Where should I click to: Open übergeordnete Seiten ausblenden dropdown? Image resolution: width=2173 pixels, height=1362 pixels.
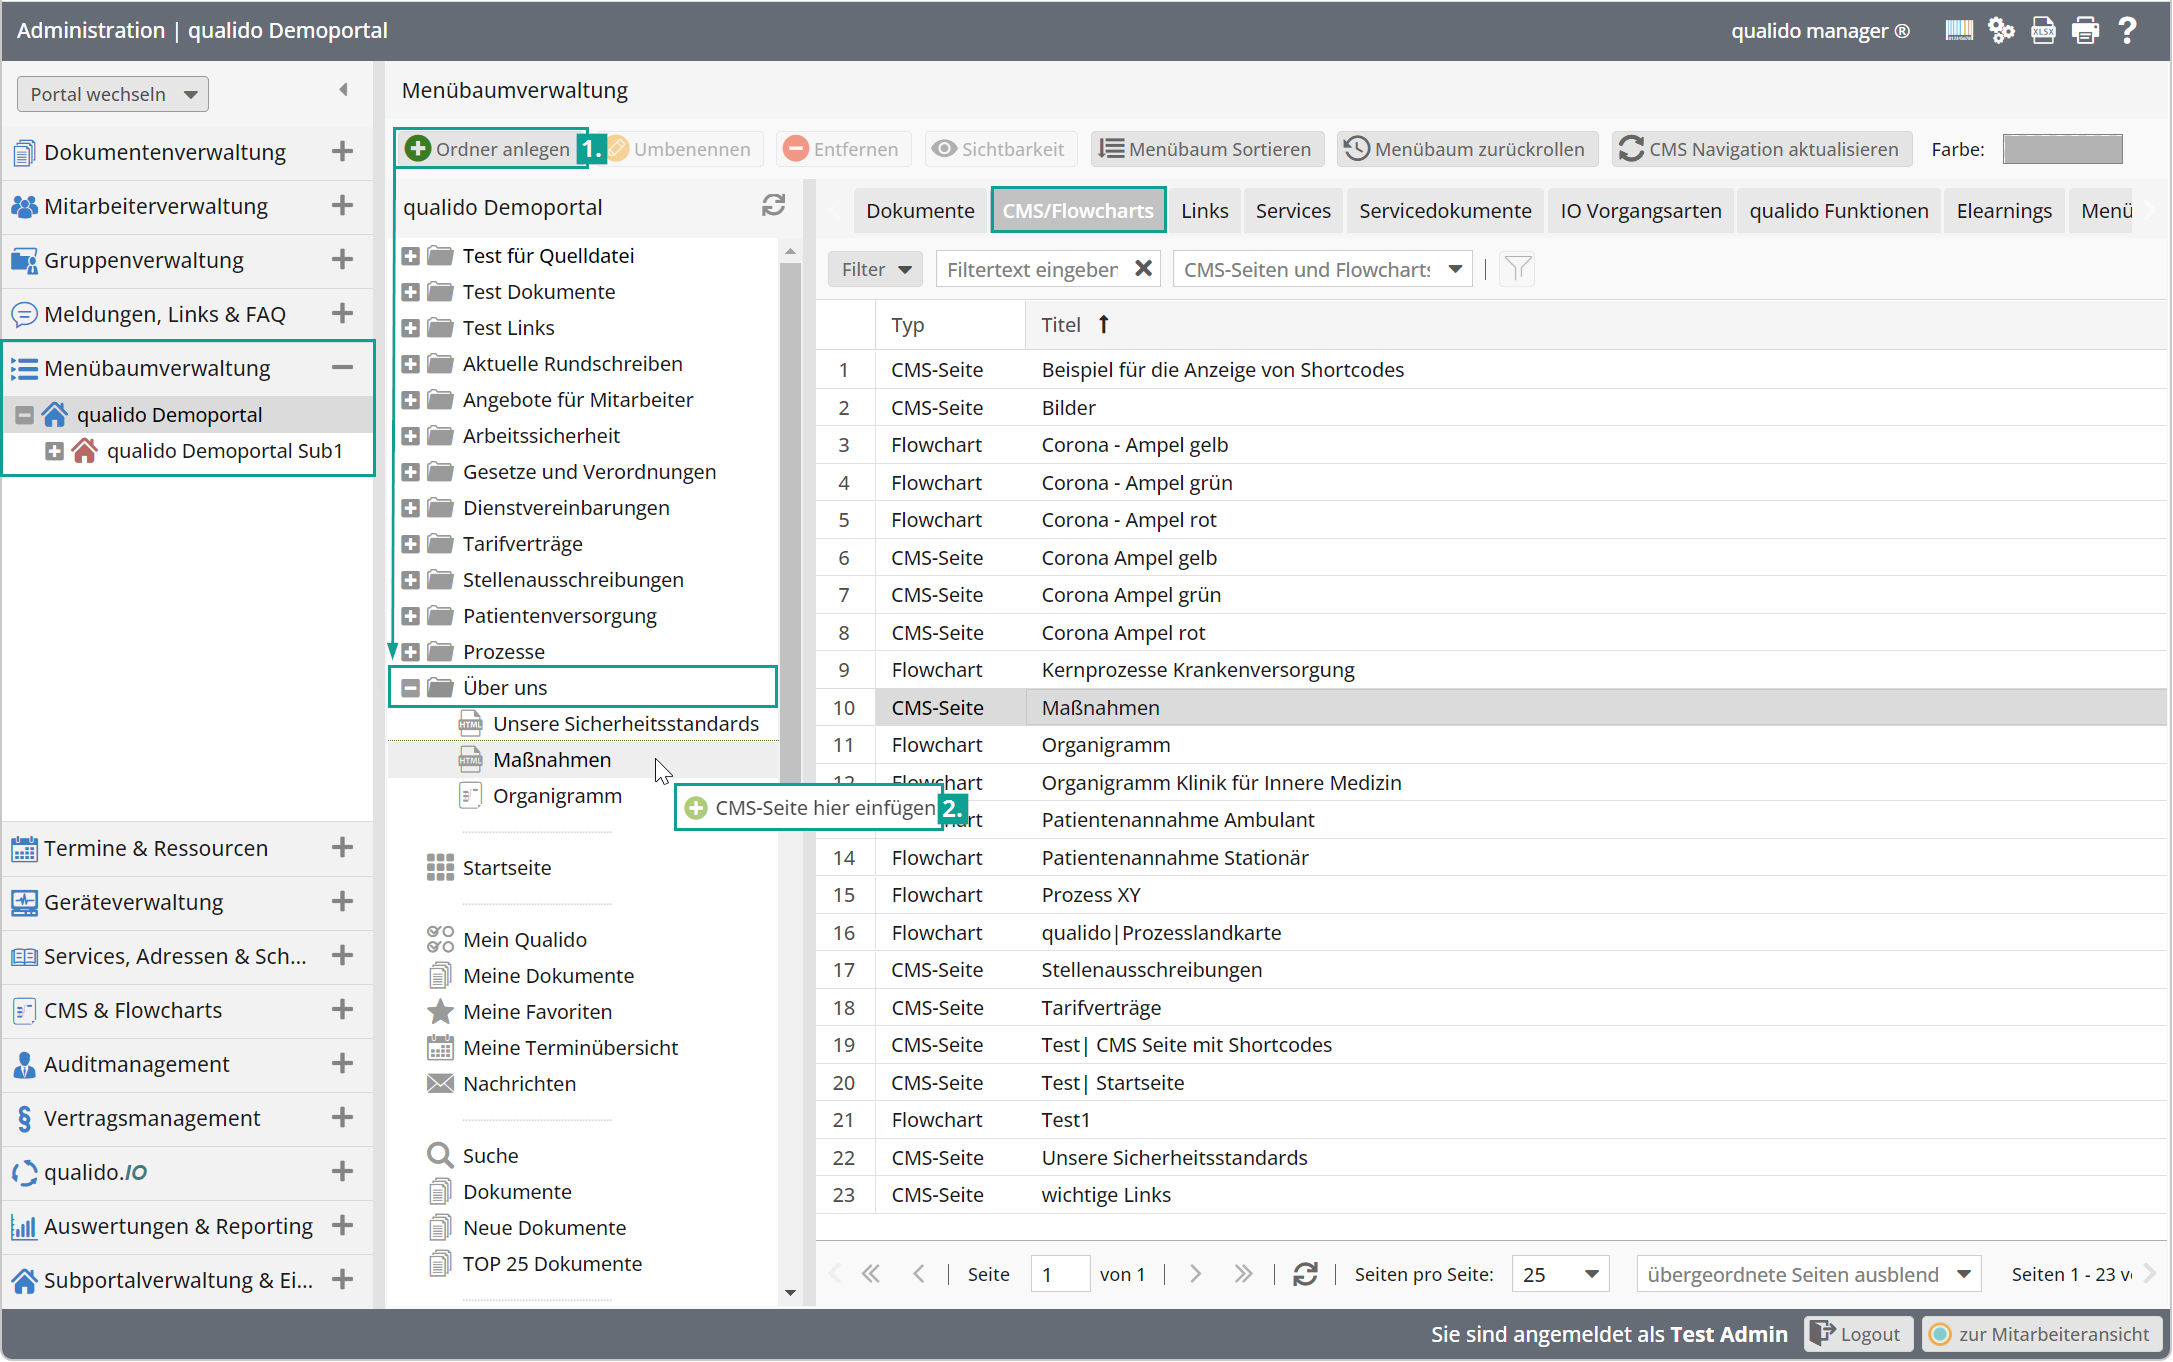point(1808,1274)
